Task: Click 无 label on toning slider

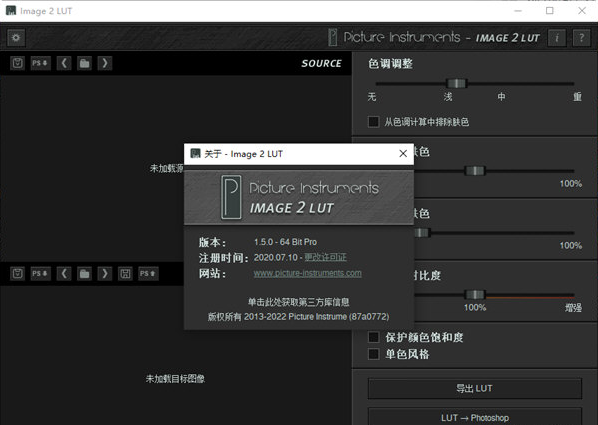Action: coord(372,97)
